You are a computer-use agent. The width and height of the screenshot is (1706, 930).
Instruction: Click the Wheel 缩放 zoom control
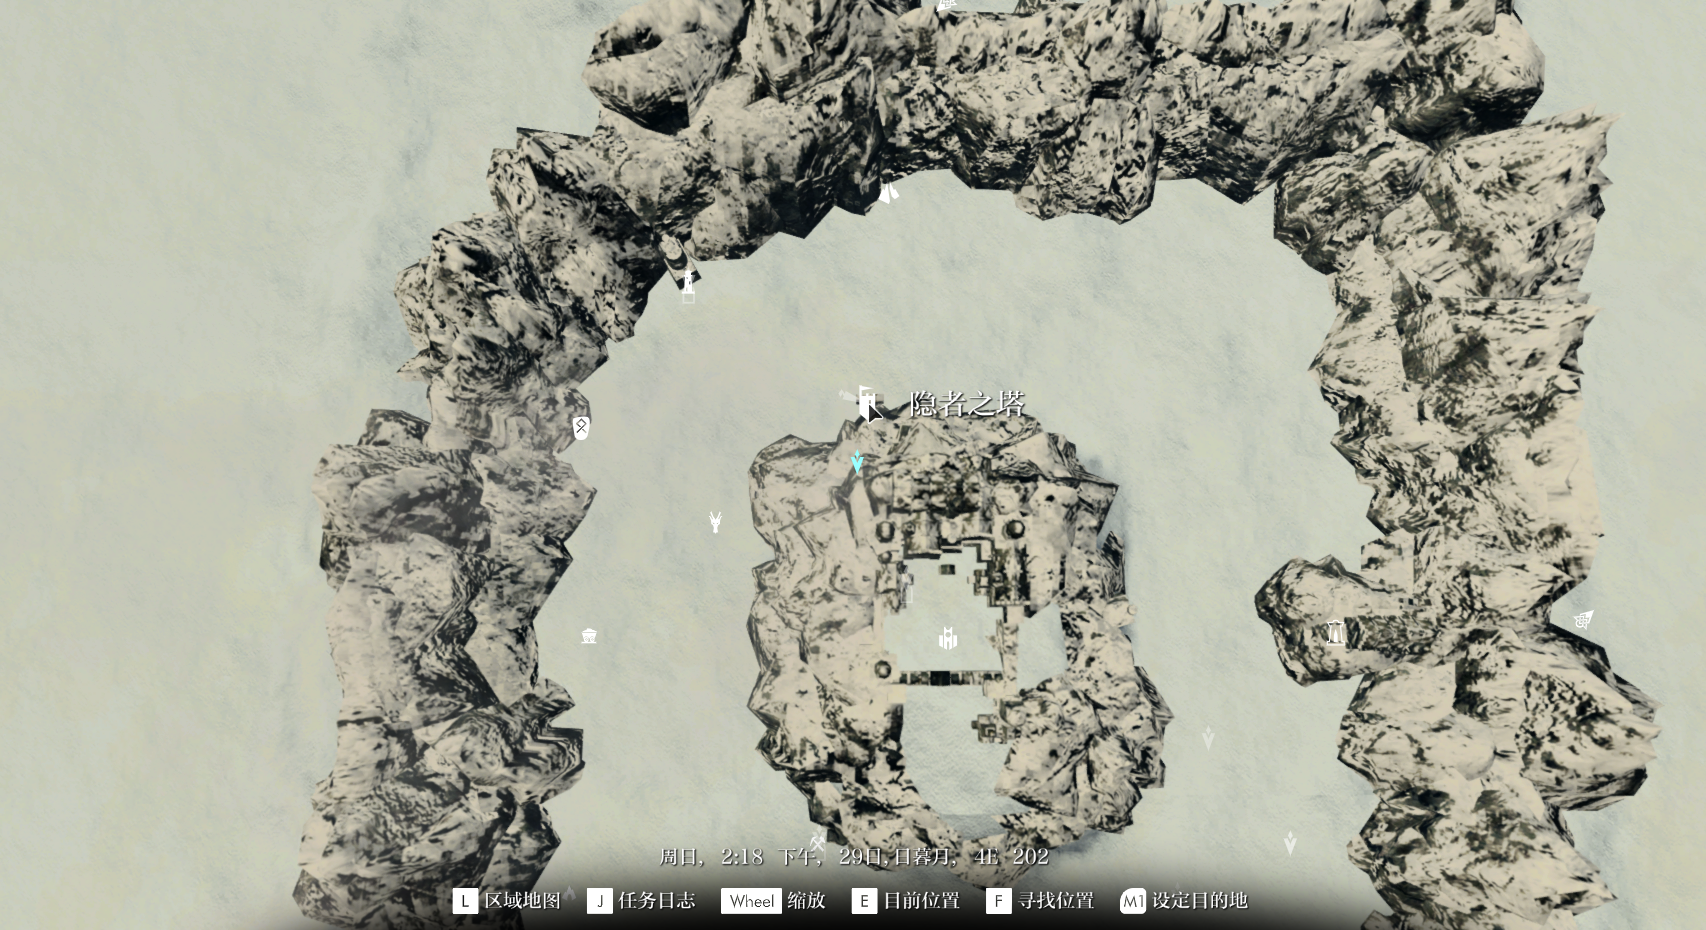pyautogui.click(x=774, y=901)
